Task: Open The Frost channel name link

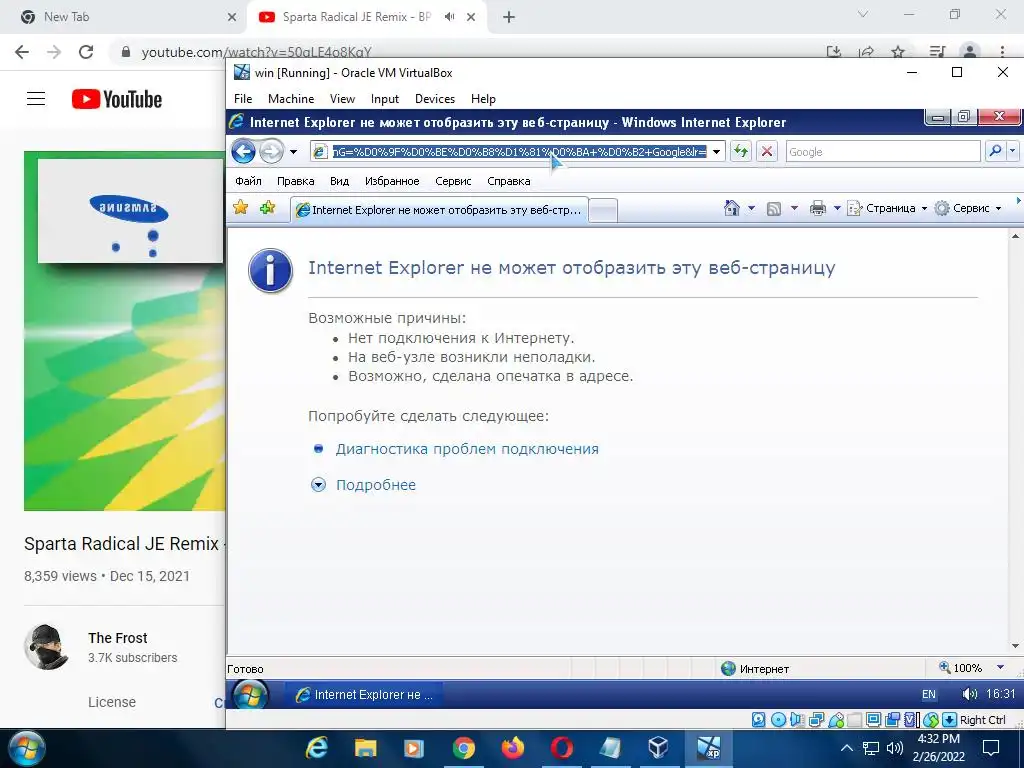Action: 118,638
